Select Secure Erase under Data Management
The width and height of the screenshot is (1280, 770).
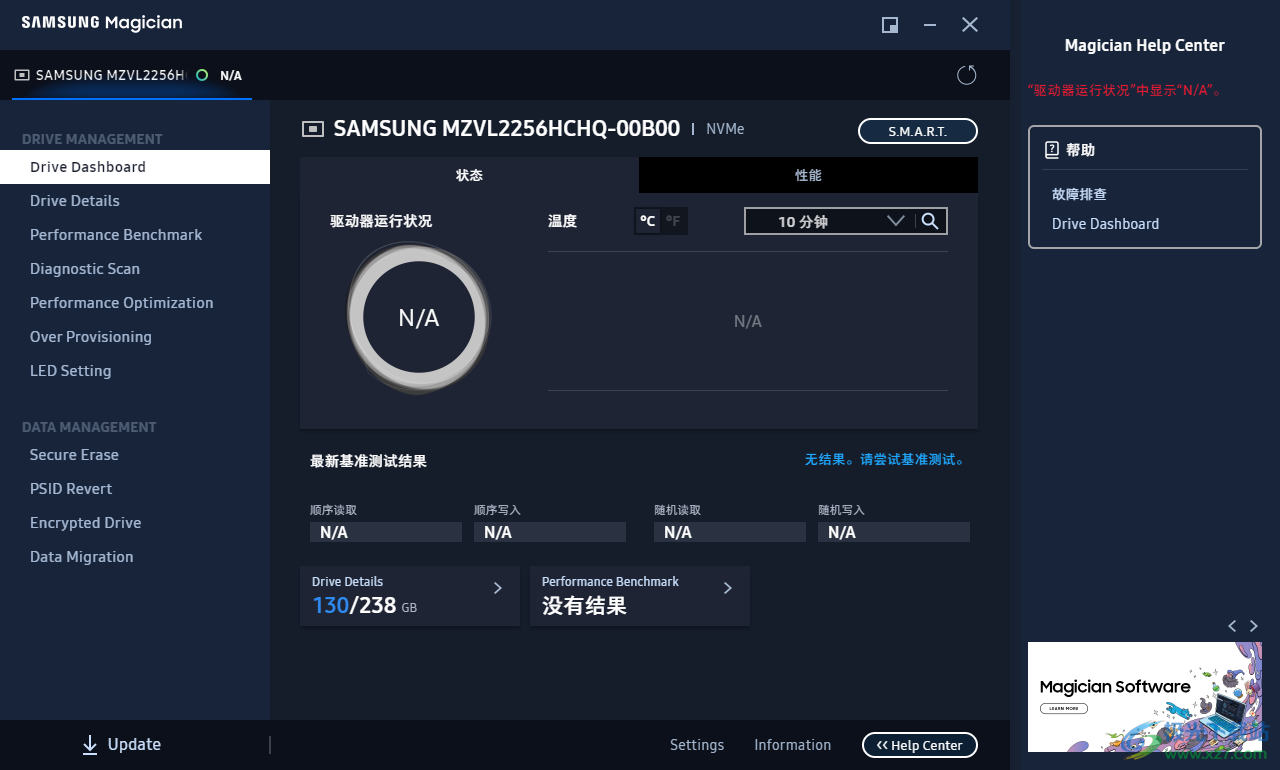74,454
